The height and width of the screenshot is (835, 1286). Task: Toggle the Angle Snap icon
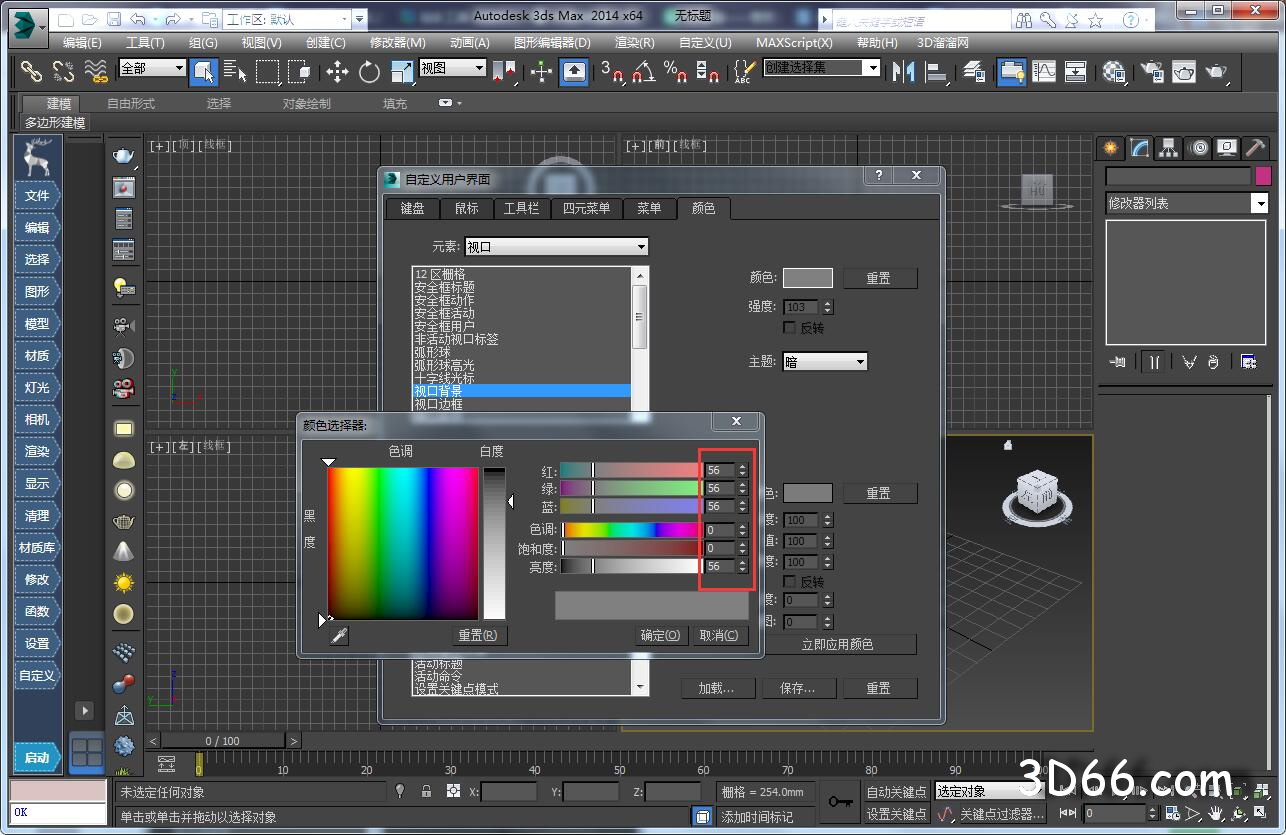click(x=644, y=71)
